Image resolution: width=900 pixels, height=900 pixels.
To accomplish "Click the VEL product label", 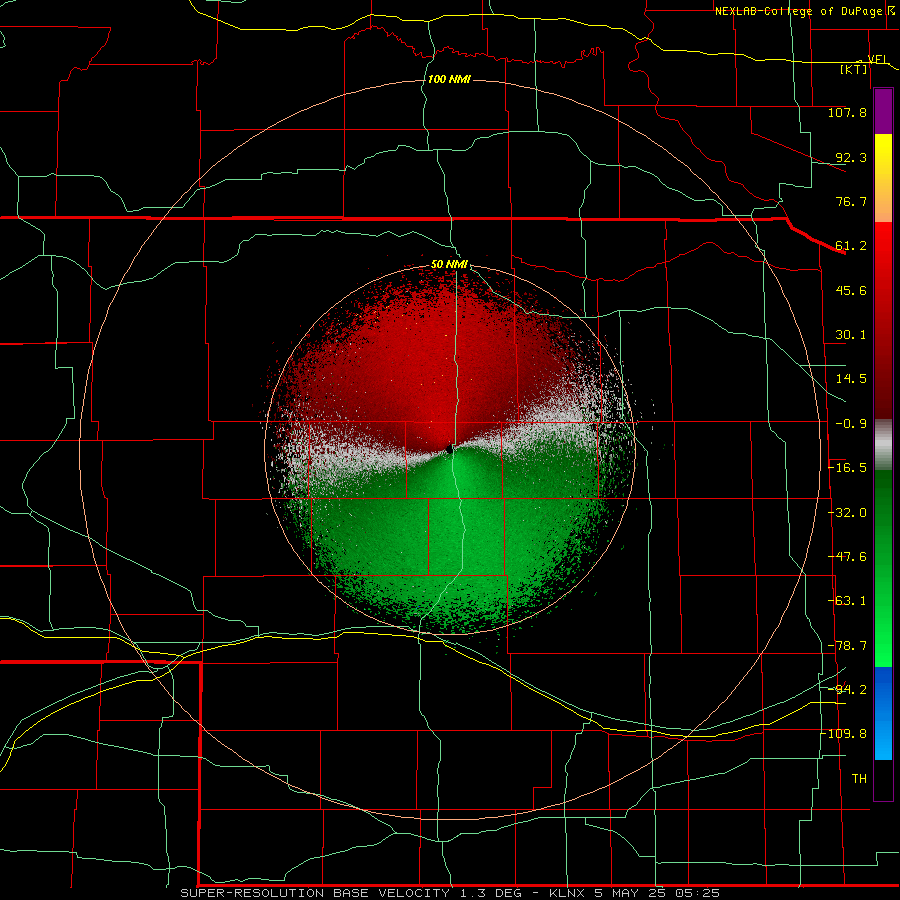I will click(x=878, y=59).
